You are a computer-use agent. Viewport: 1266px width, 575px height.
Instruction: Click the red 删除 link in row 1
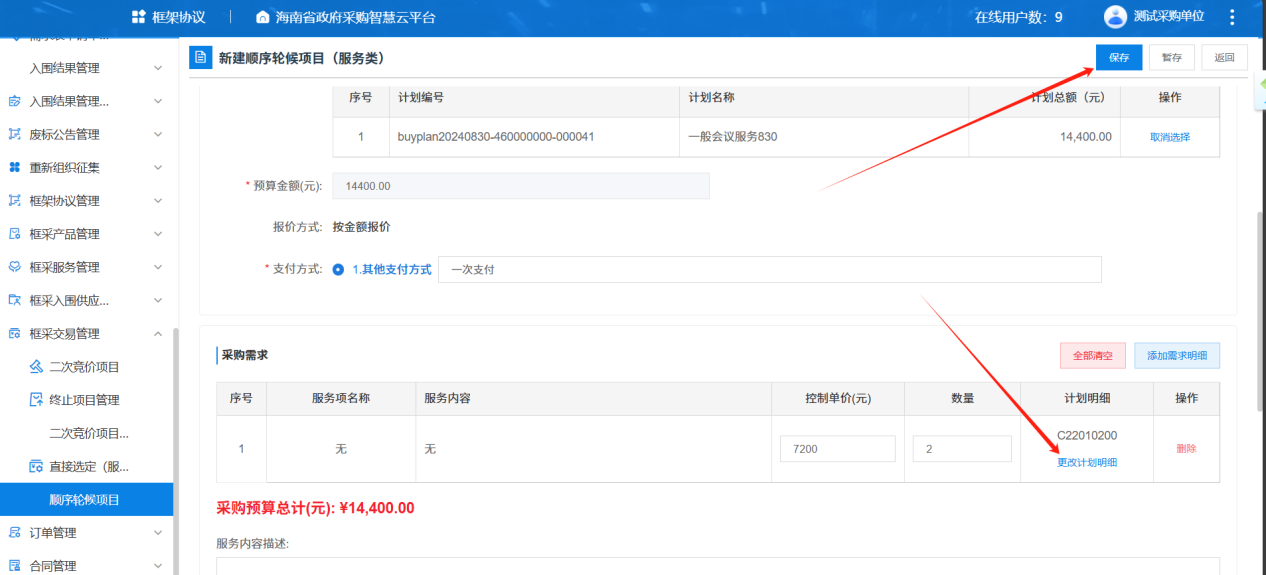click(x=1186, y=448)
